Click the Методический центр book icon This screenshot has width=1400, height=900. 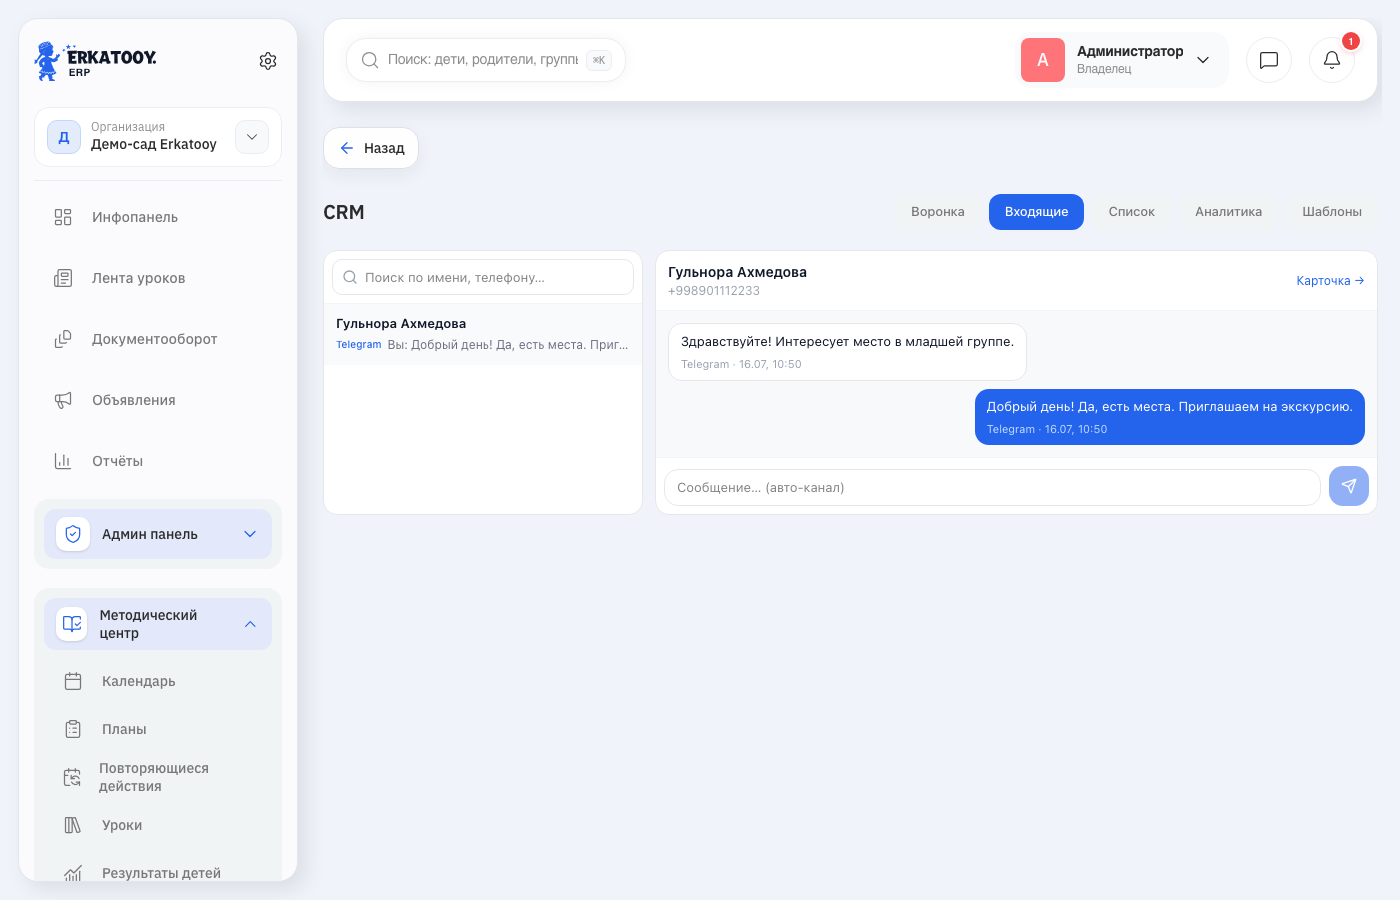(x=73, y=624)
